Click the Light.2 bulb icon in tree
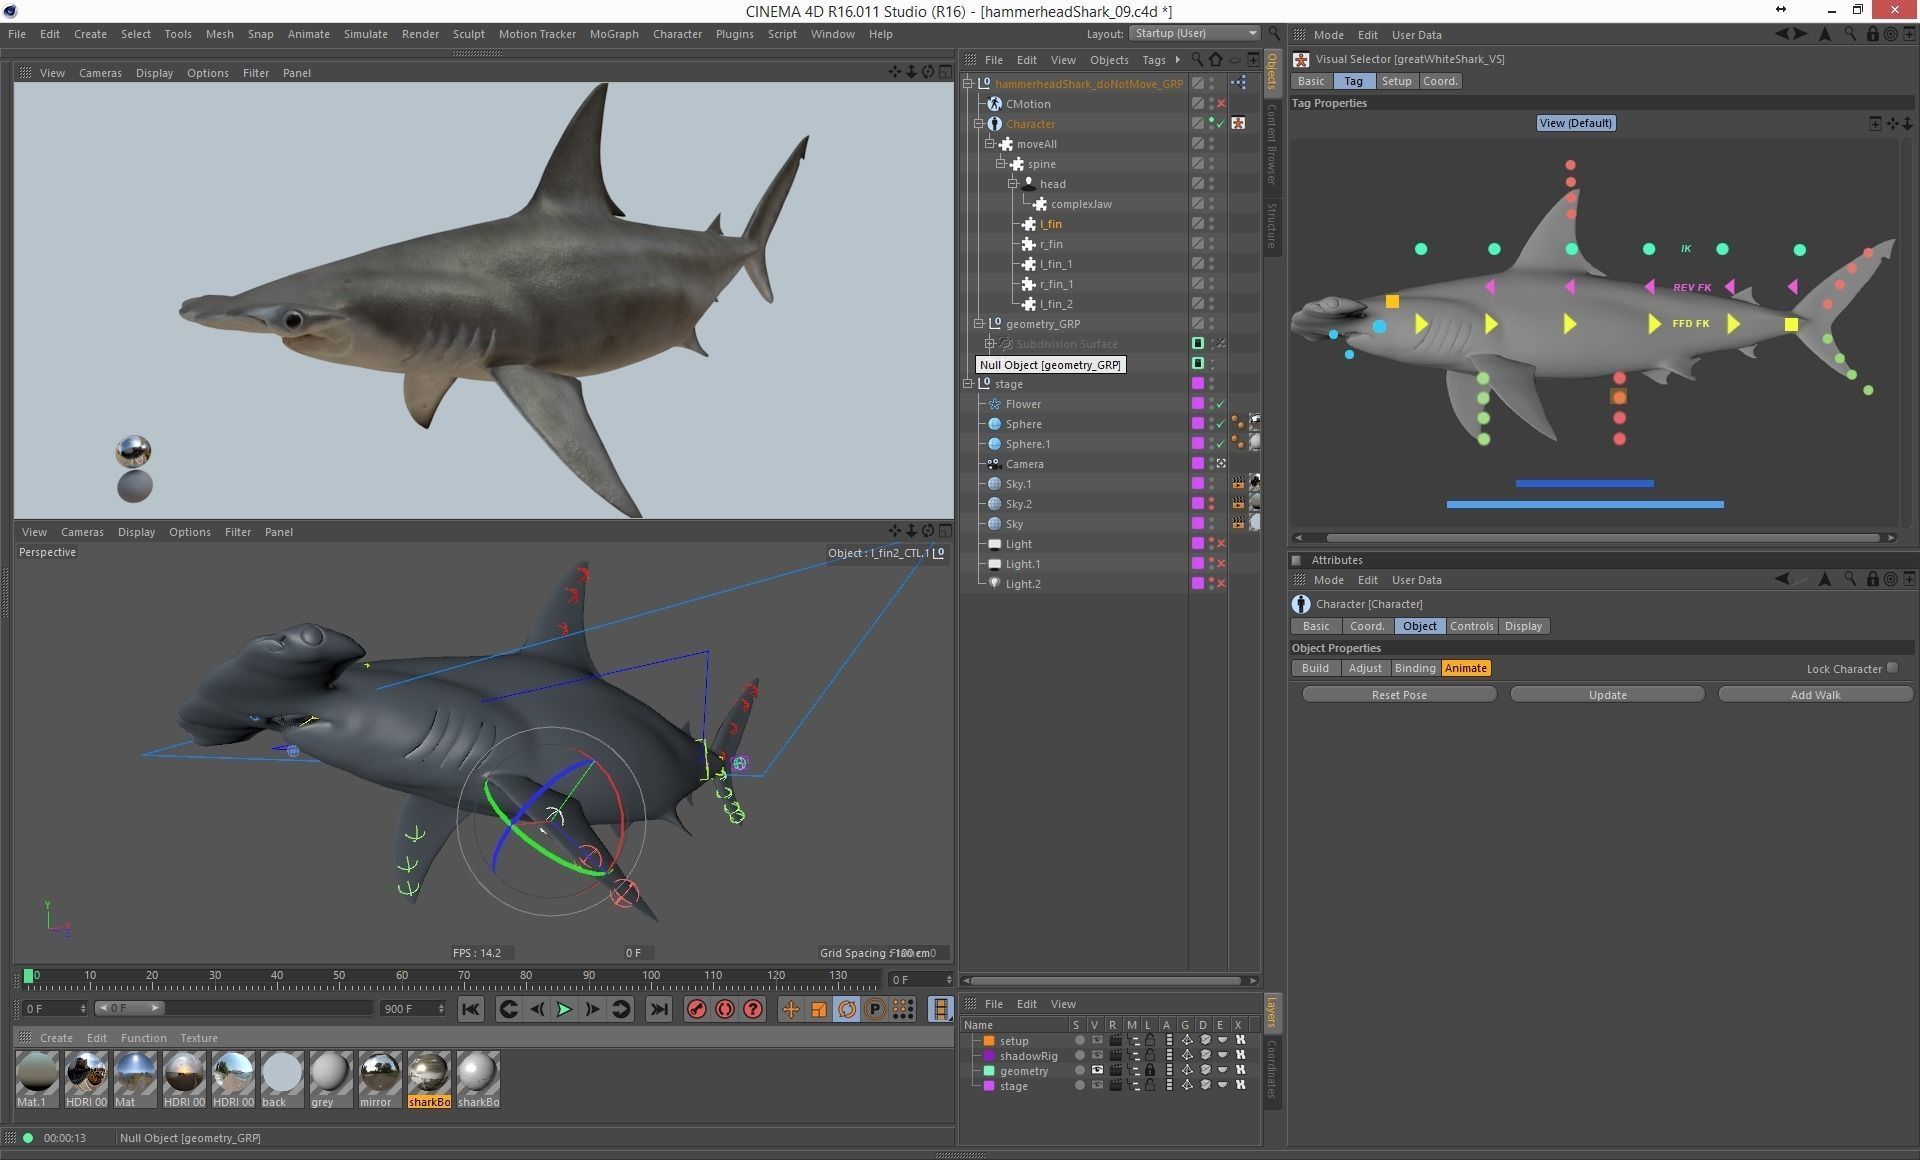This screenshot has height=1160, width=1920. 994,584
